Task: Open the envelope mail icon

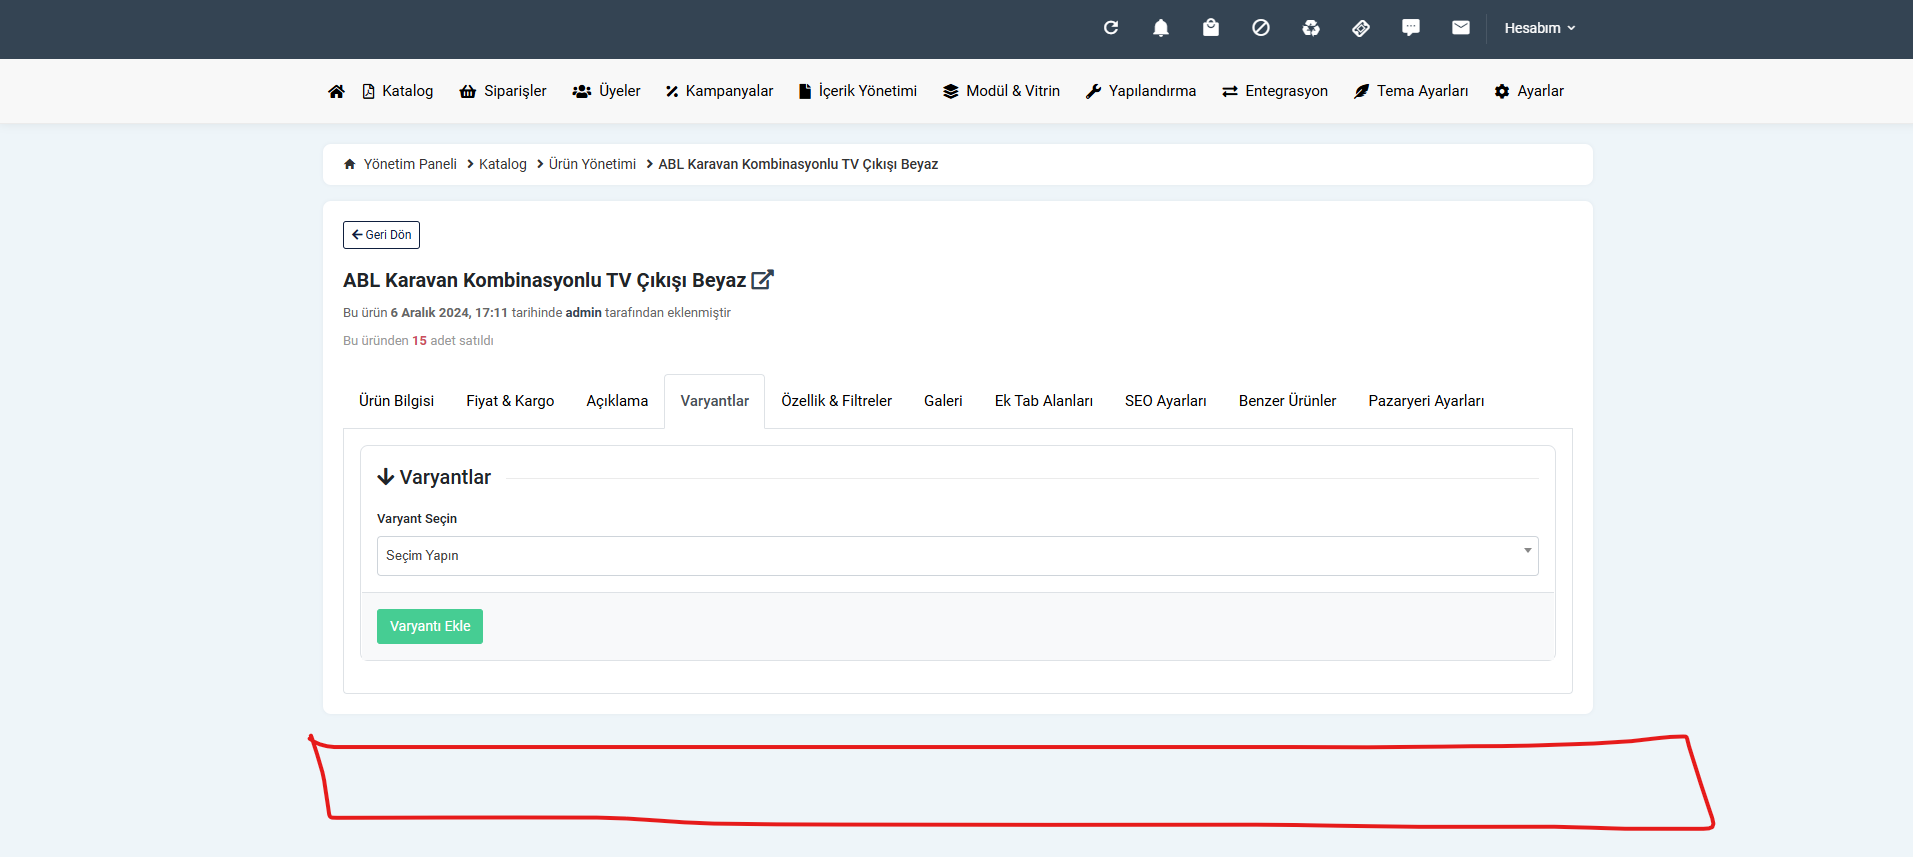Action: pyautogui.click(x=1460, y=28)
